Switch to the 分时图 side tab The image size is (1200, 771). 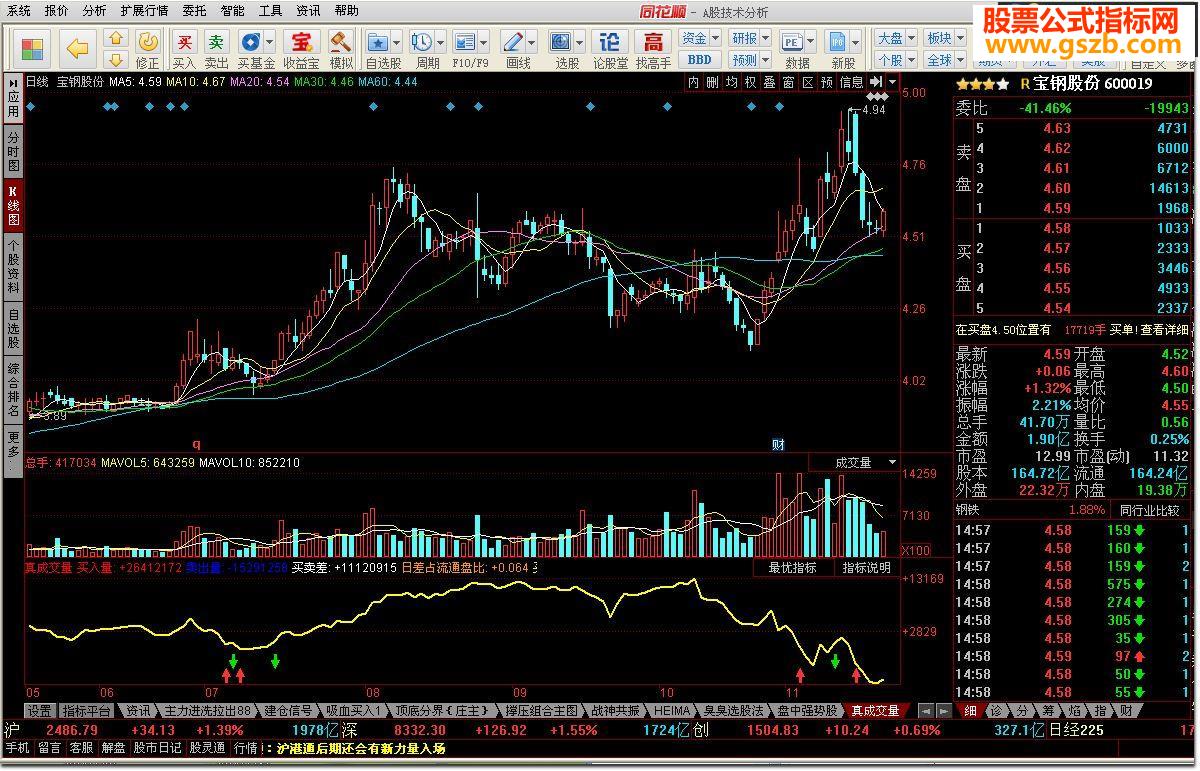click(14, 150)
